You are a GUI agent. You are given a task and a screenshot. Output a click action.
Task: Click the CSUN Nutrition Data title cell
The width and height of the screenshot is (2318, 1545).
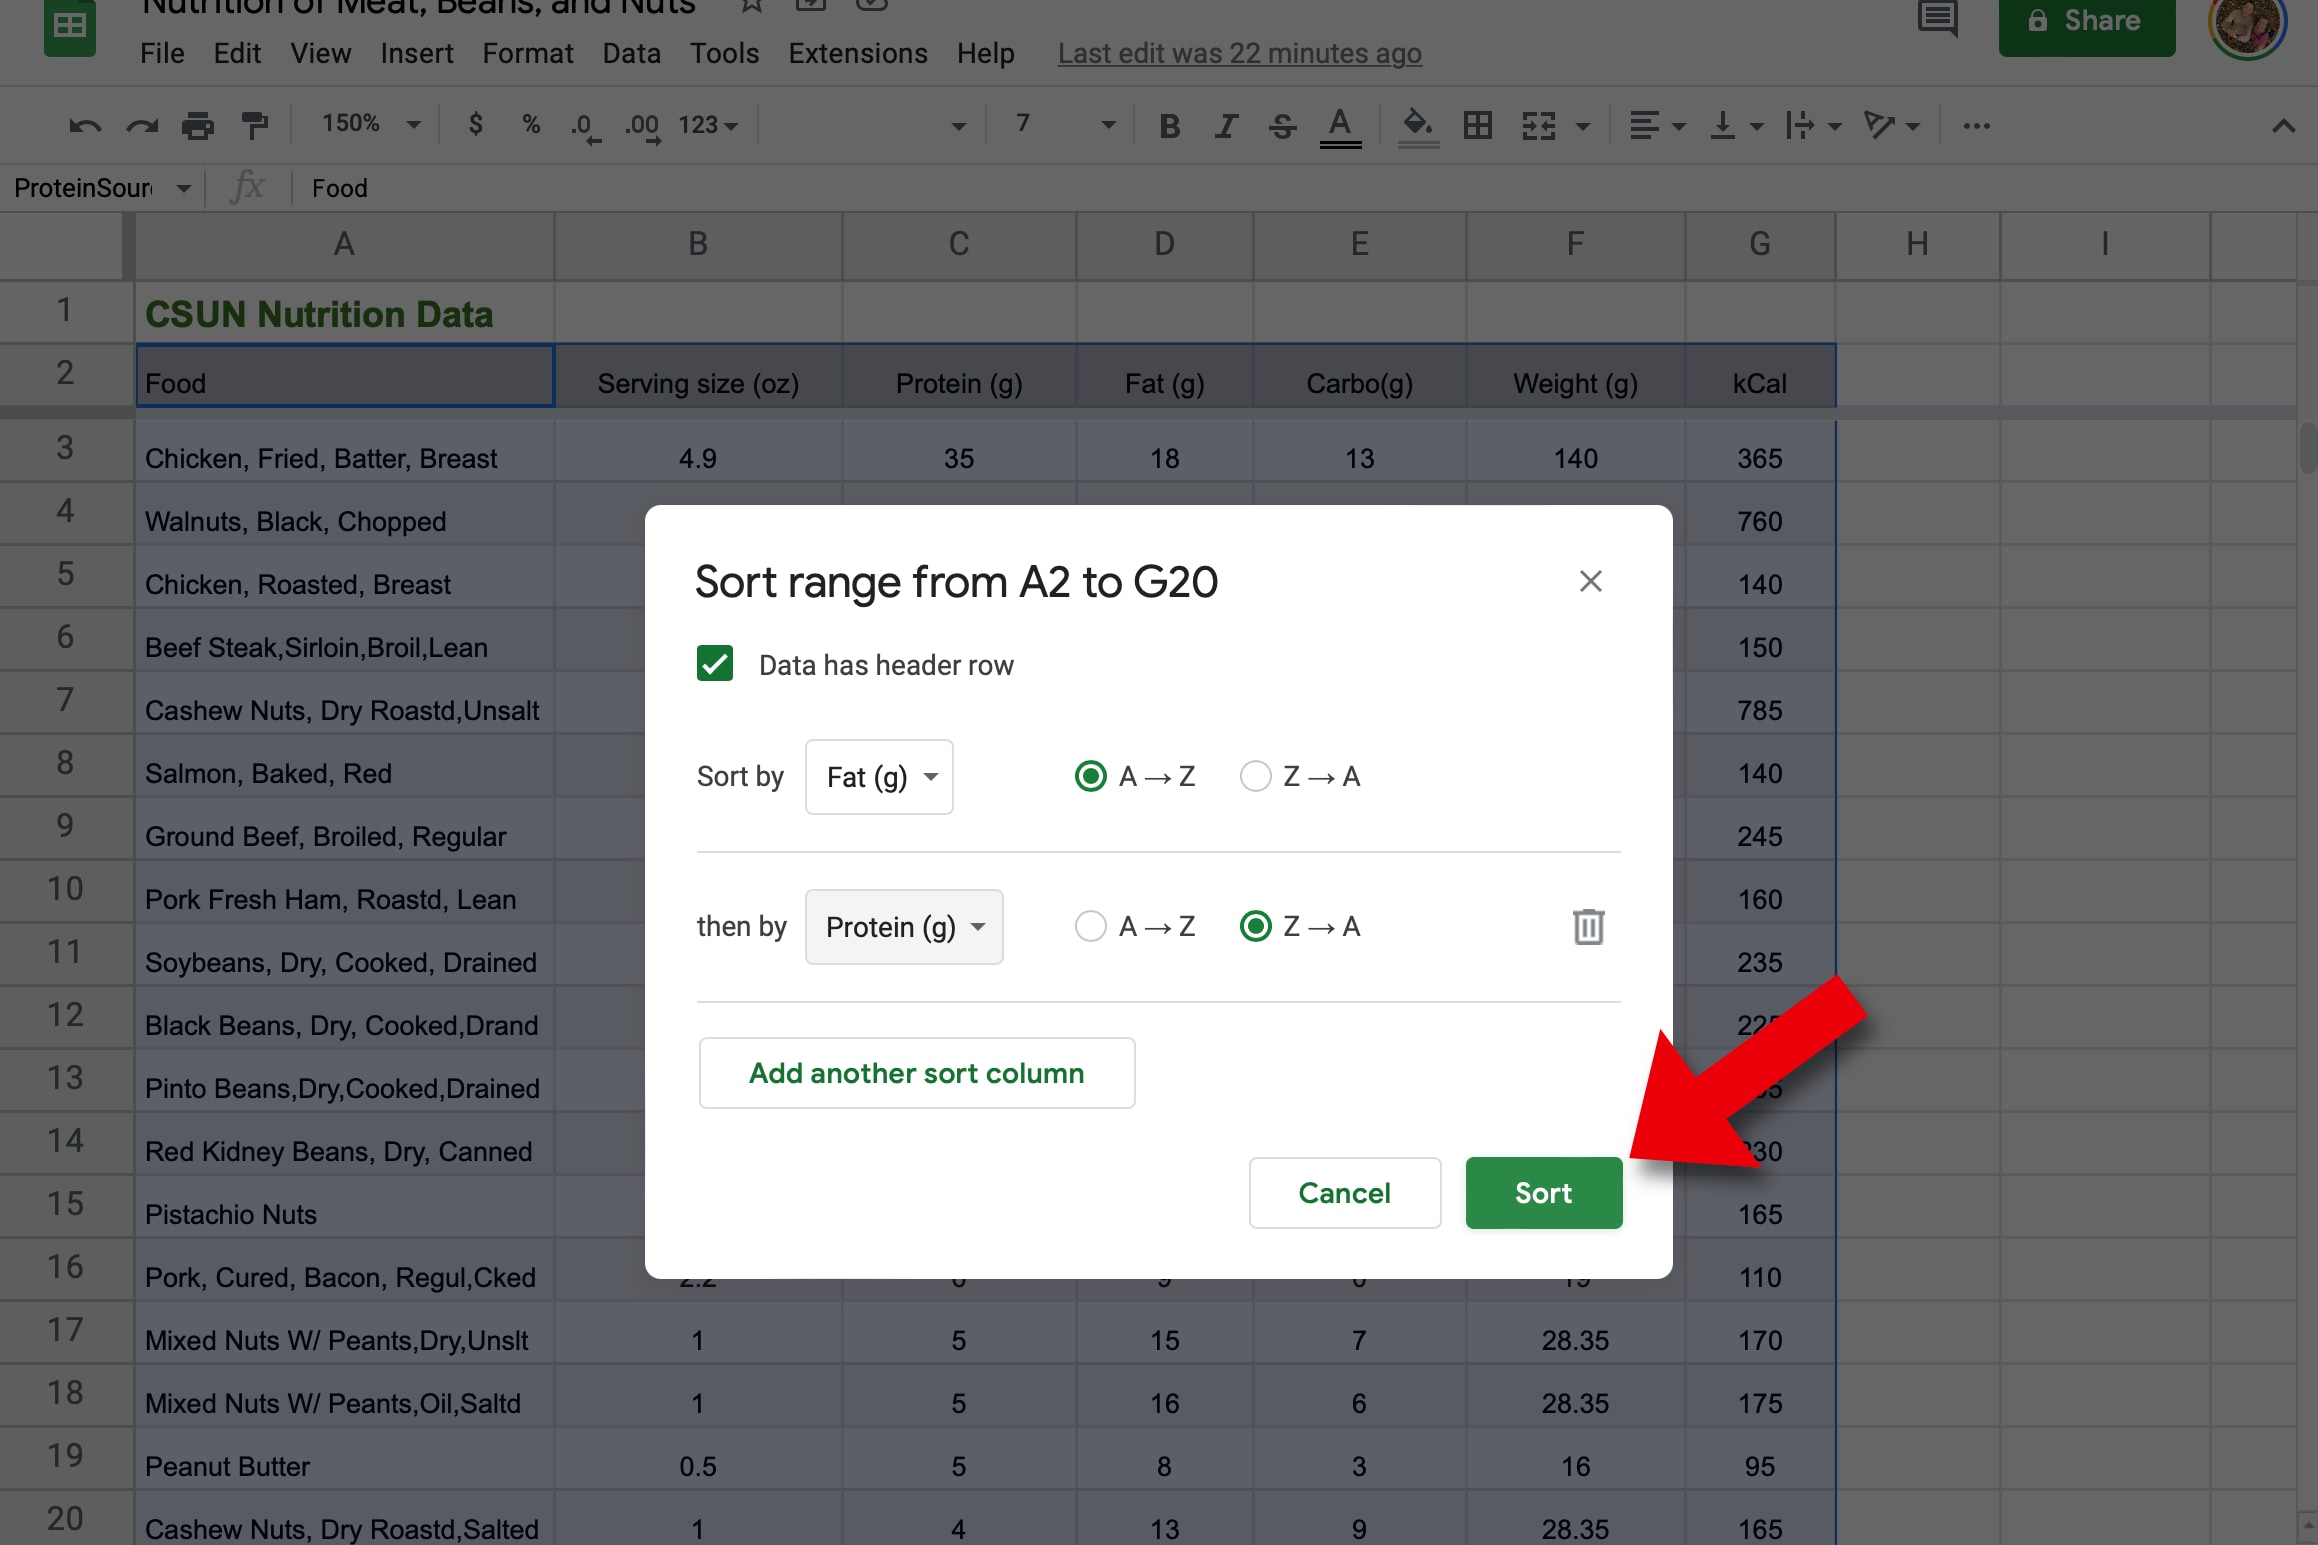[x=344, y=313]
